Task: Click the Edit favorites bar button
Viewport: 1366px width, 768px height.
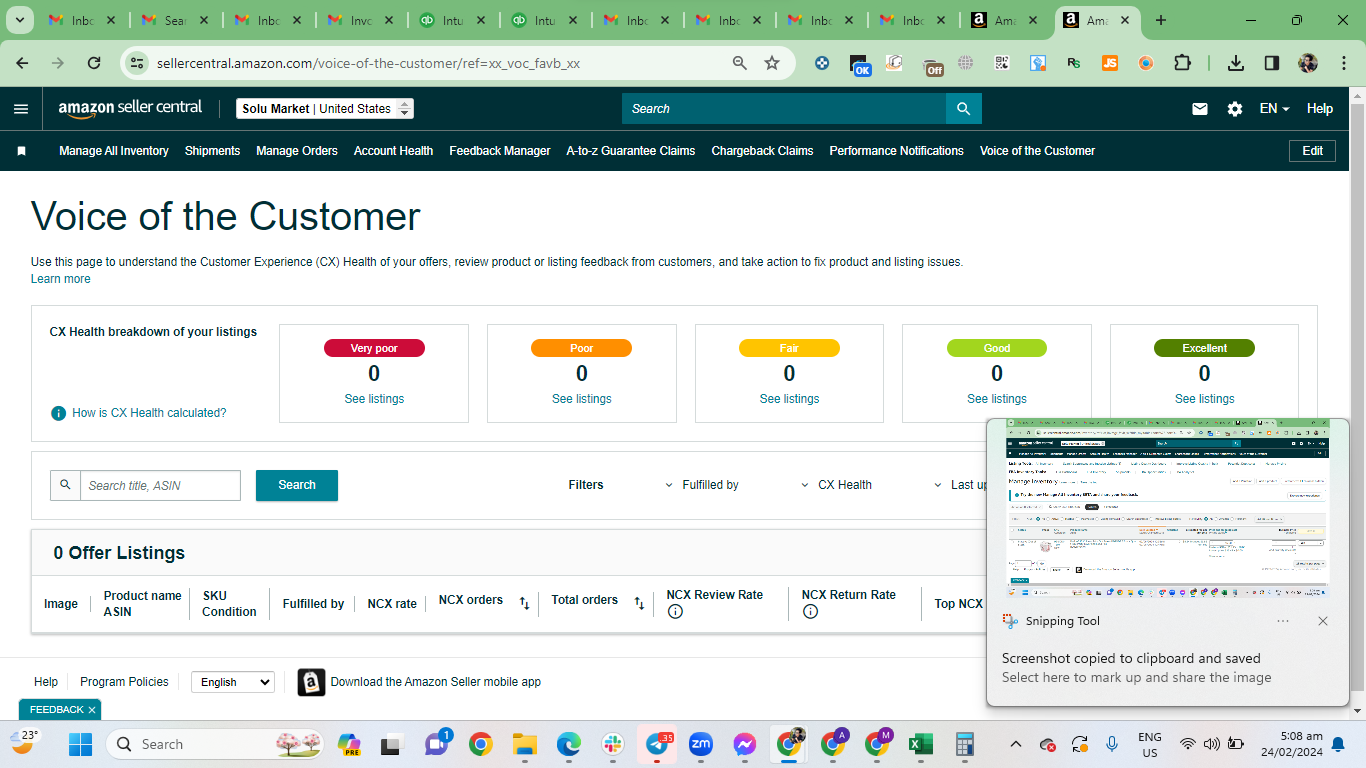Action: (1312, 151)
